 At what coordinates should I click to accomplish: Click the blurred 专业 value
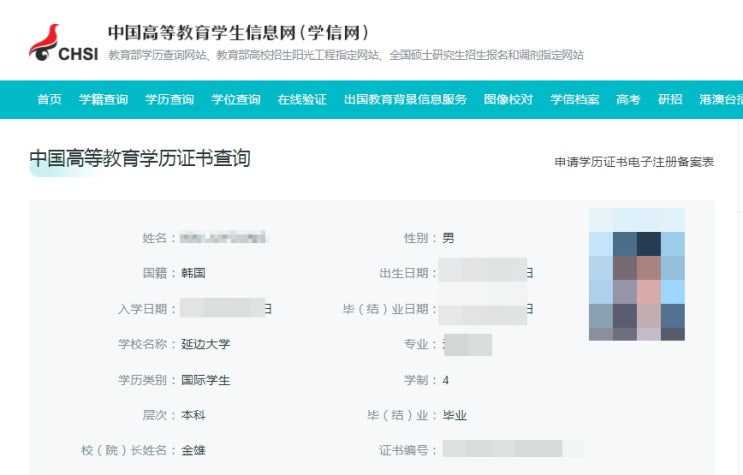click(x=467, y=345)
